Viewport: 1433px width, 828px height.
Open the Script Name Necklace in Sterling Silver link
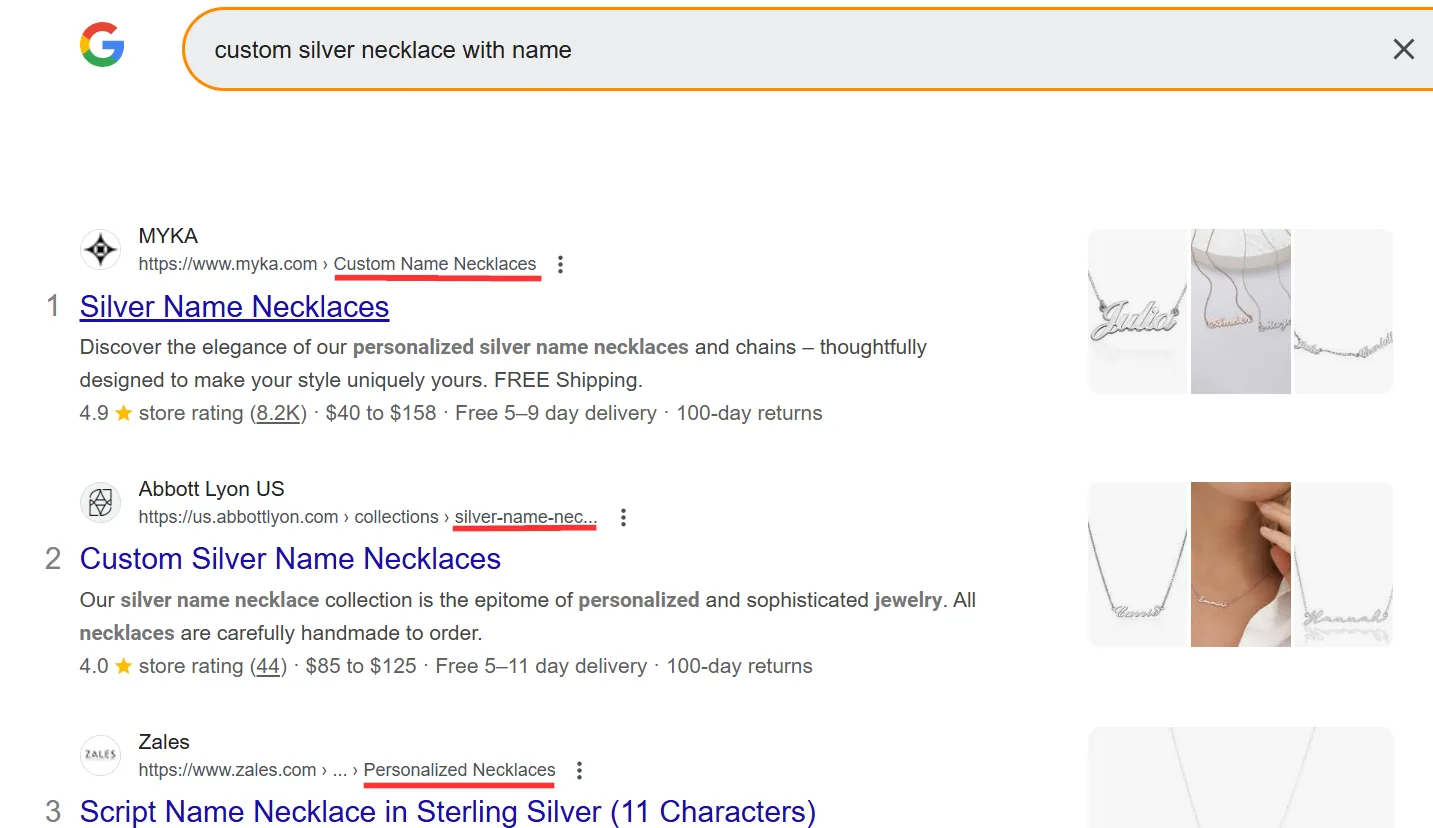coord(447,812)
